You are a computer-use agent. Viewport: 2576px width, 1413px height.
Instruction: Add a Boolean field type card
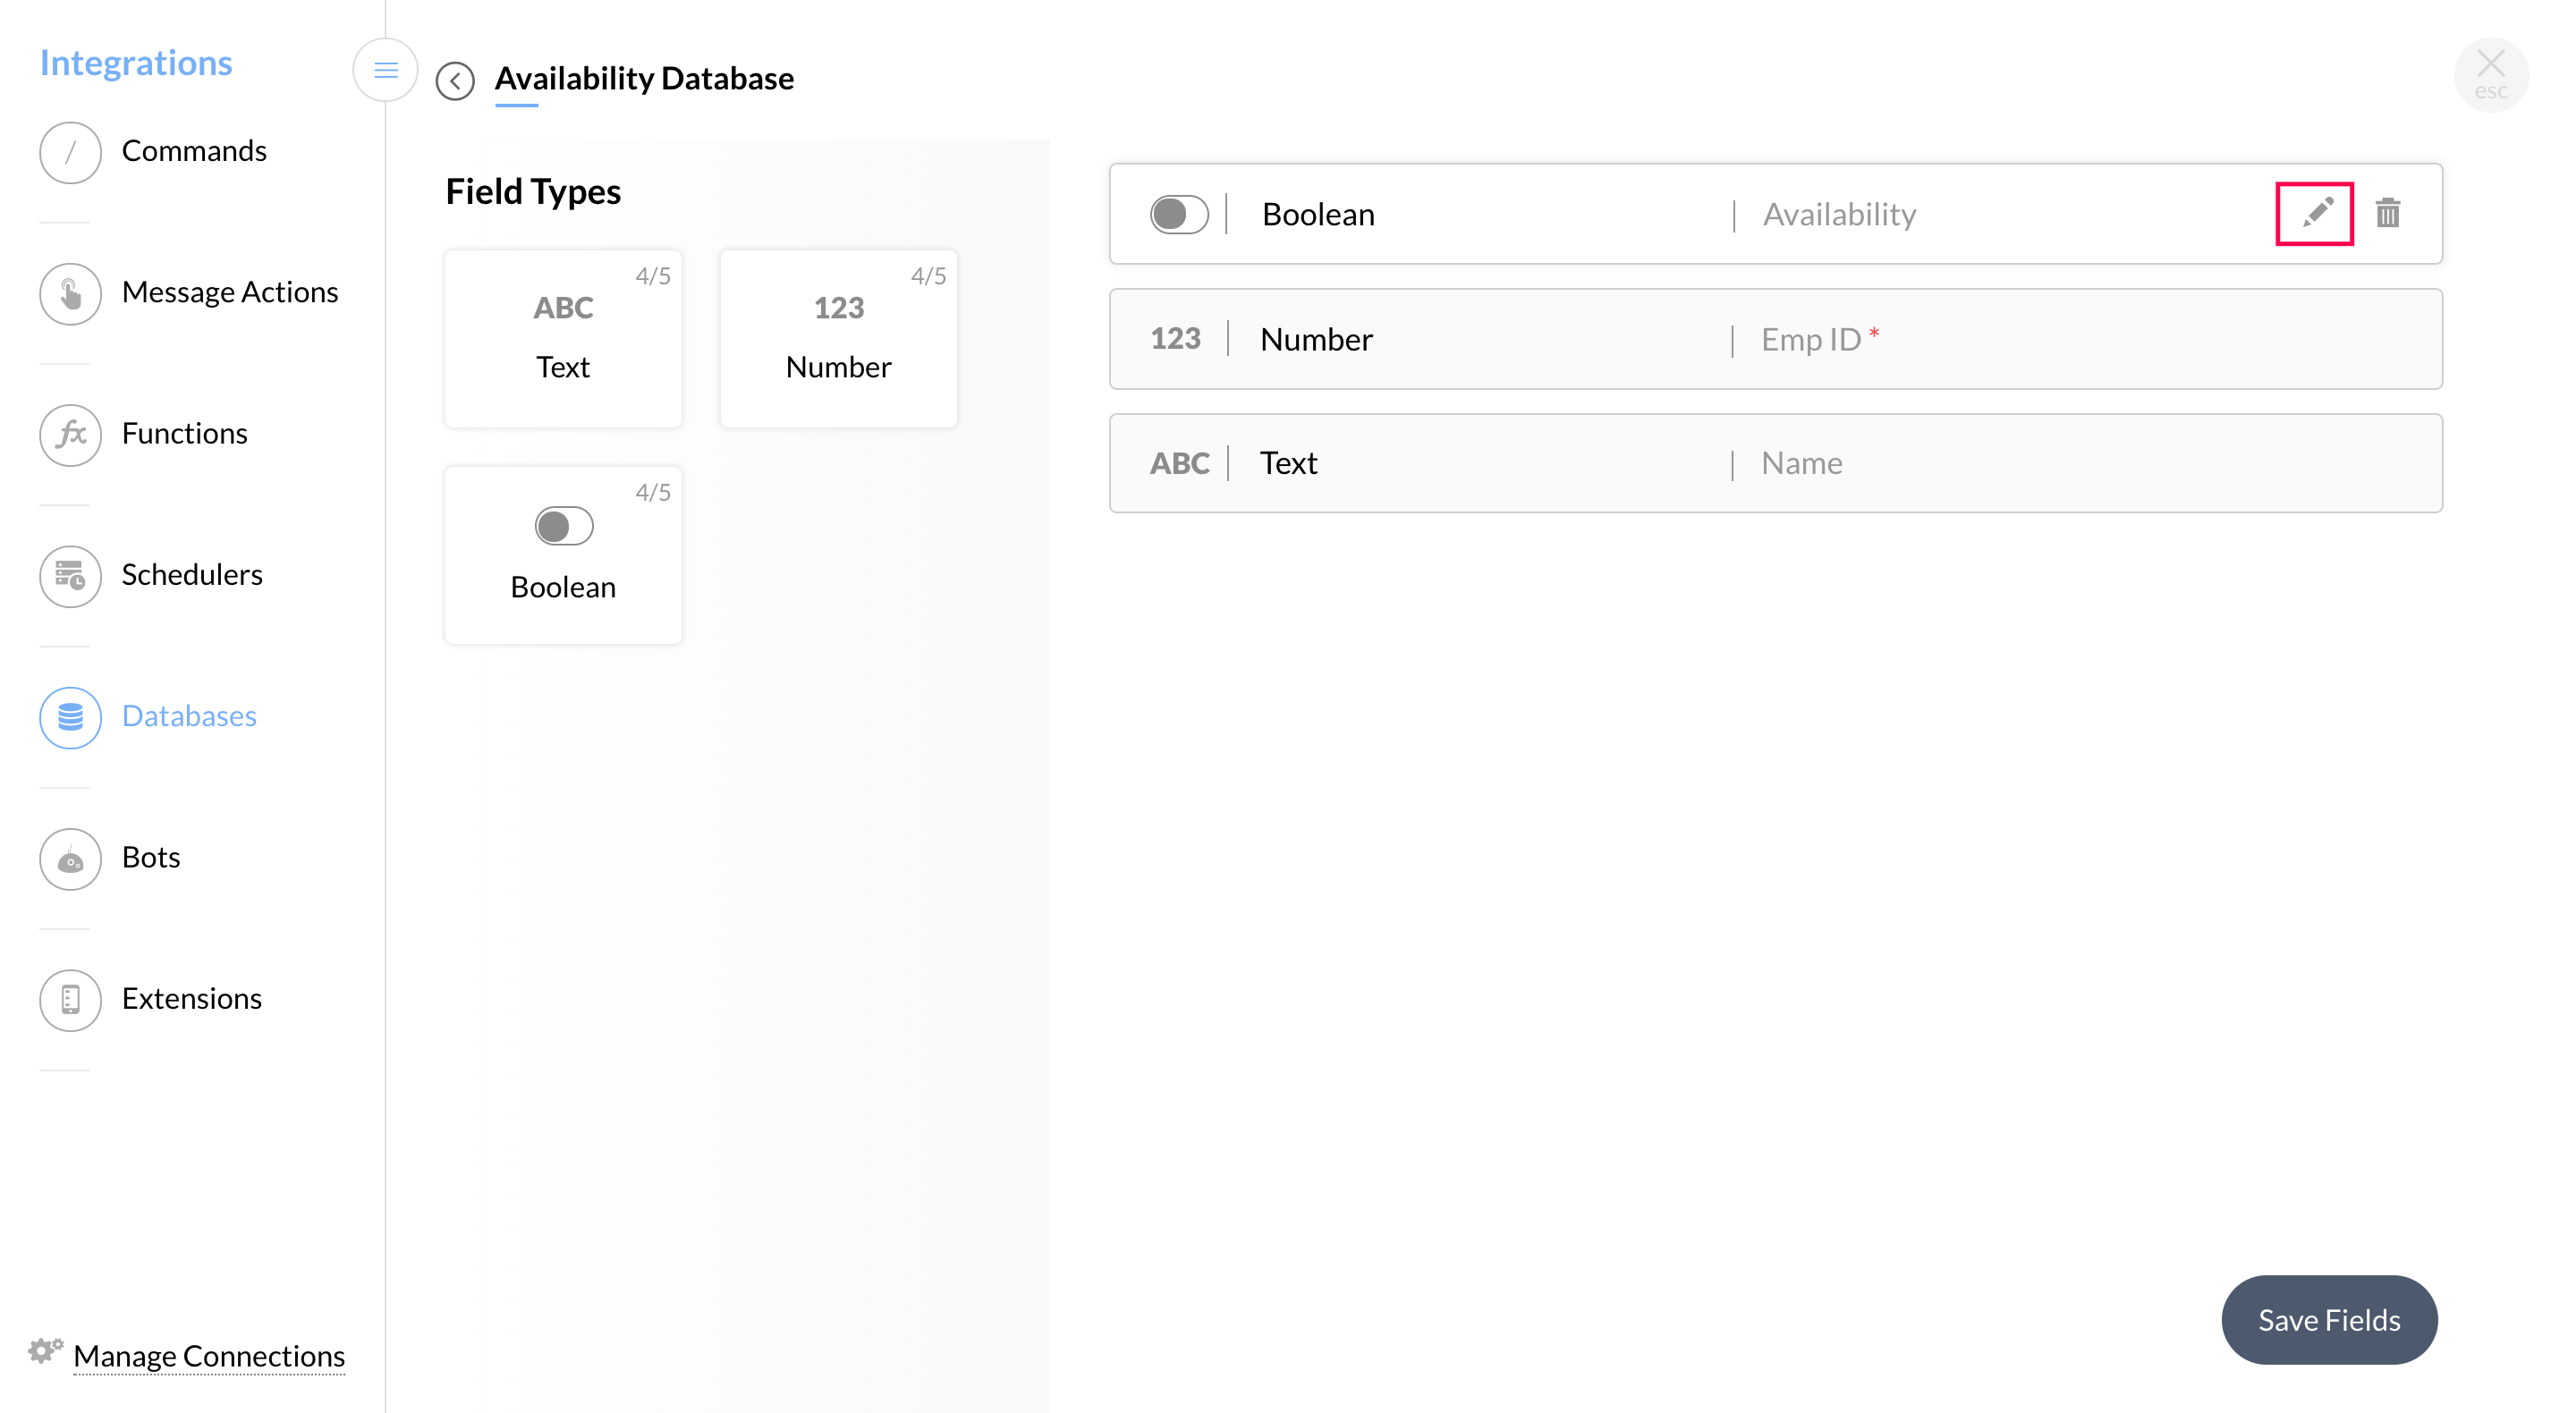click(x=563, y=555)
